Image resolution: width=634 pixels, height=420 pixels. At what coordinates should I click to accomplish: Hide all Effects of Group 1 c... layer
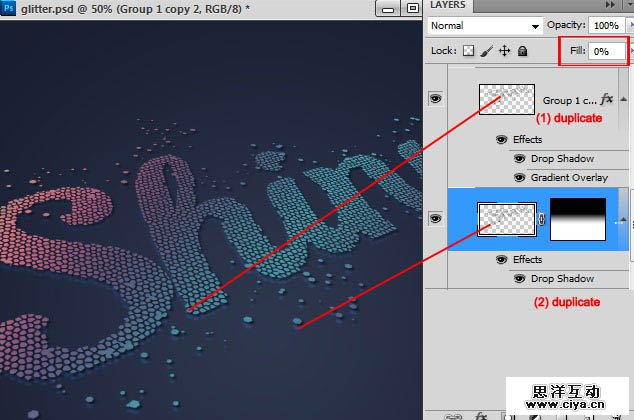click(x=501, y=139)
